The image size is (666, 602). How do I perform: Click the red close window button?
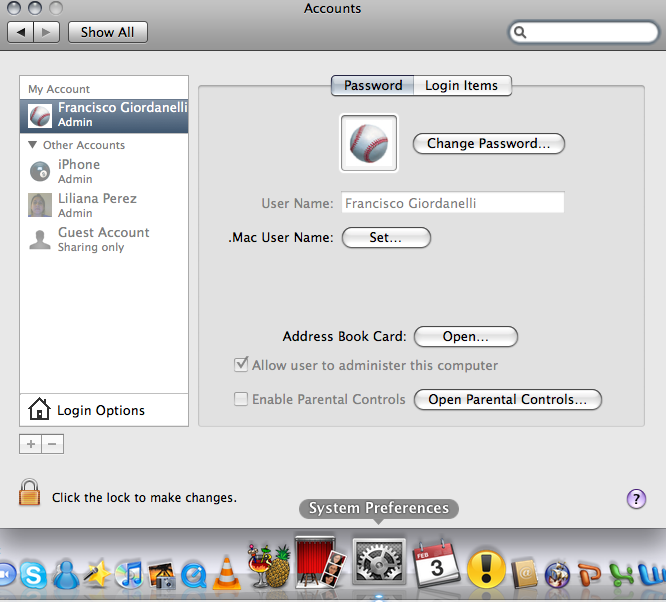click(x=14, y=8)
